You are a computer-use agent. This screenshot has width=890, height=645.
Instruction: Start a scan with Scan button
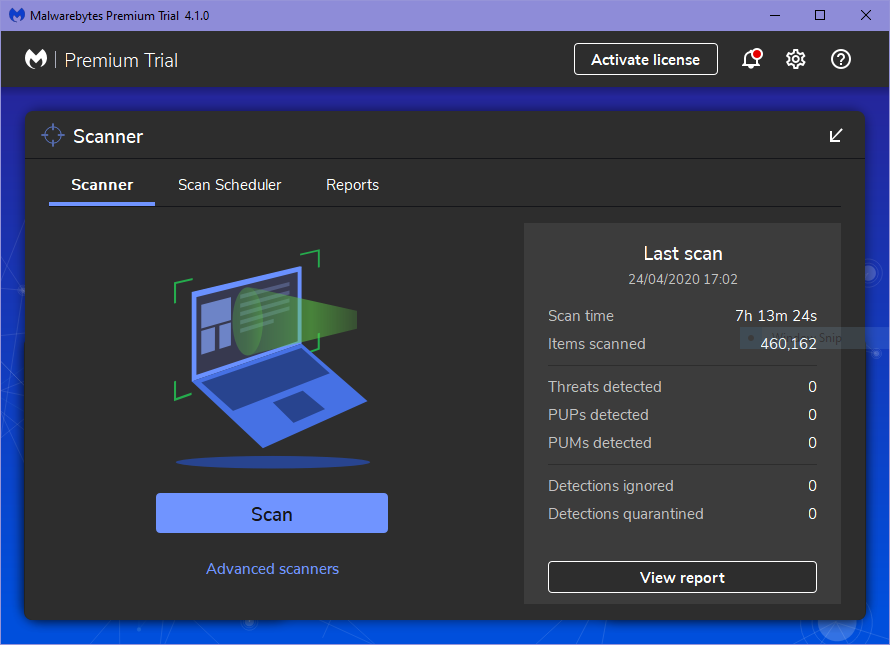point(272,513)
